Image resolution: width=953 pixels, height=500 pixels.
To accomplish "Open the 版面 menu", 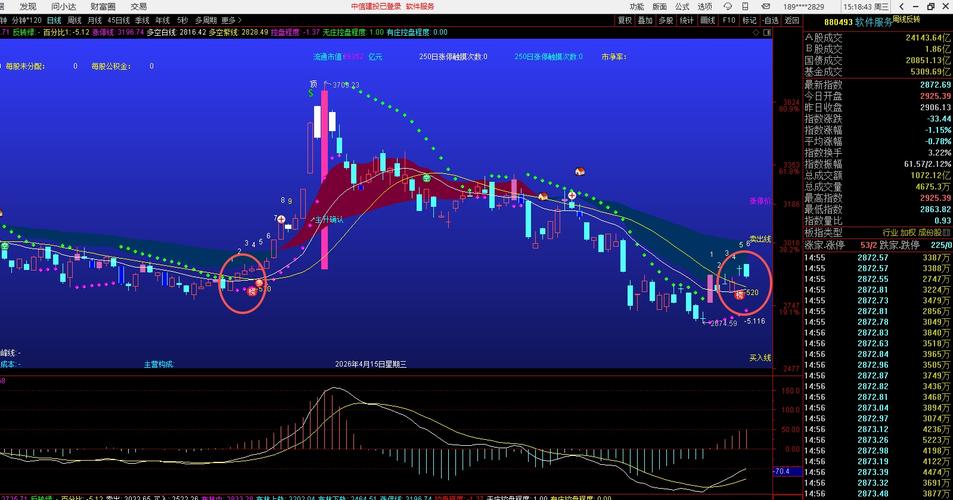I will tap(659, 6).
